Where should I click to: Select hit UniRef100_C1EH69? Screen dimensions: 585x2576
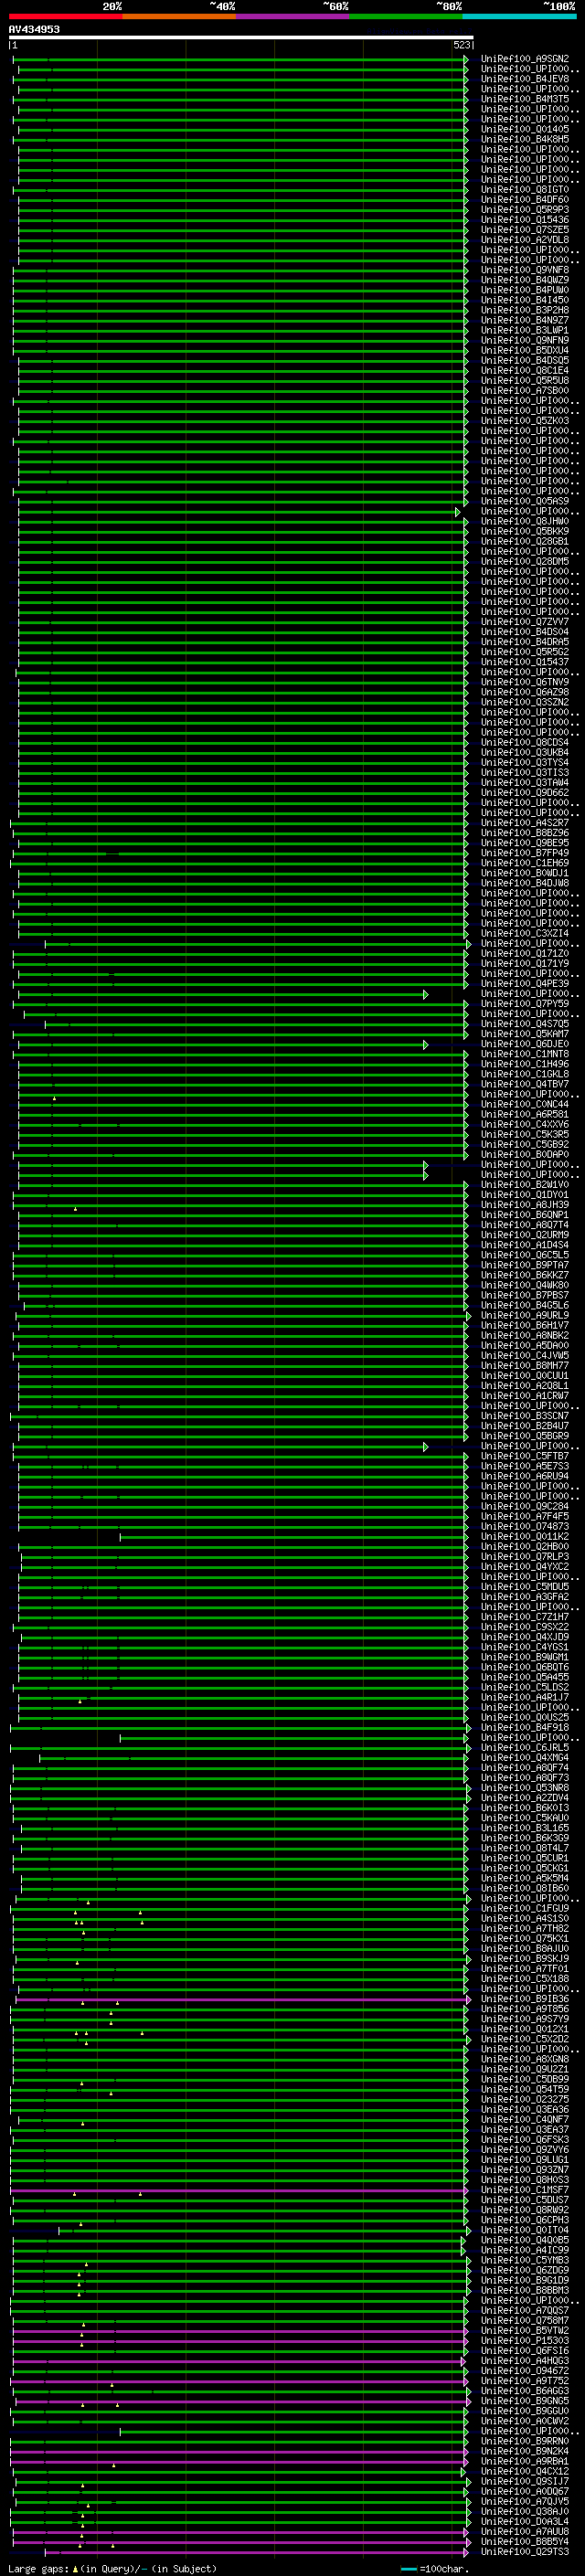tap(525, 863)
